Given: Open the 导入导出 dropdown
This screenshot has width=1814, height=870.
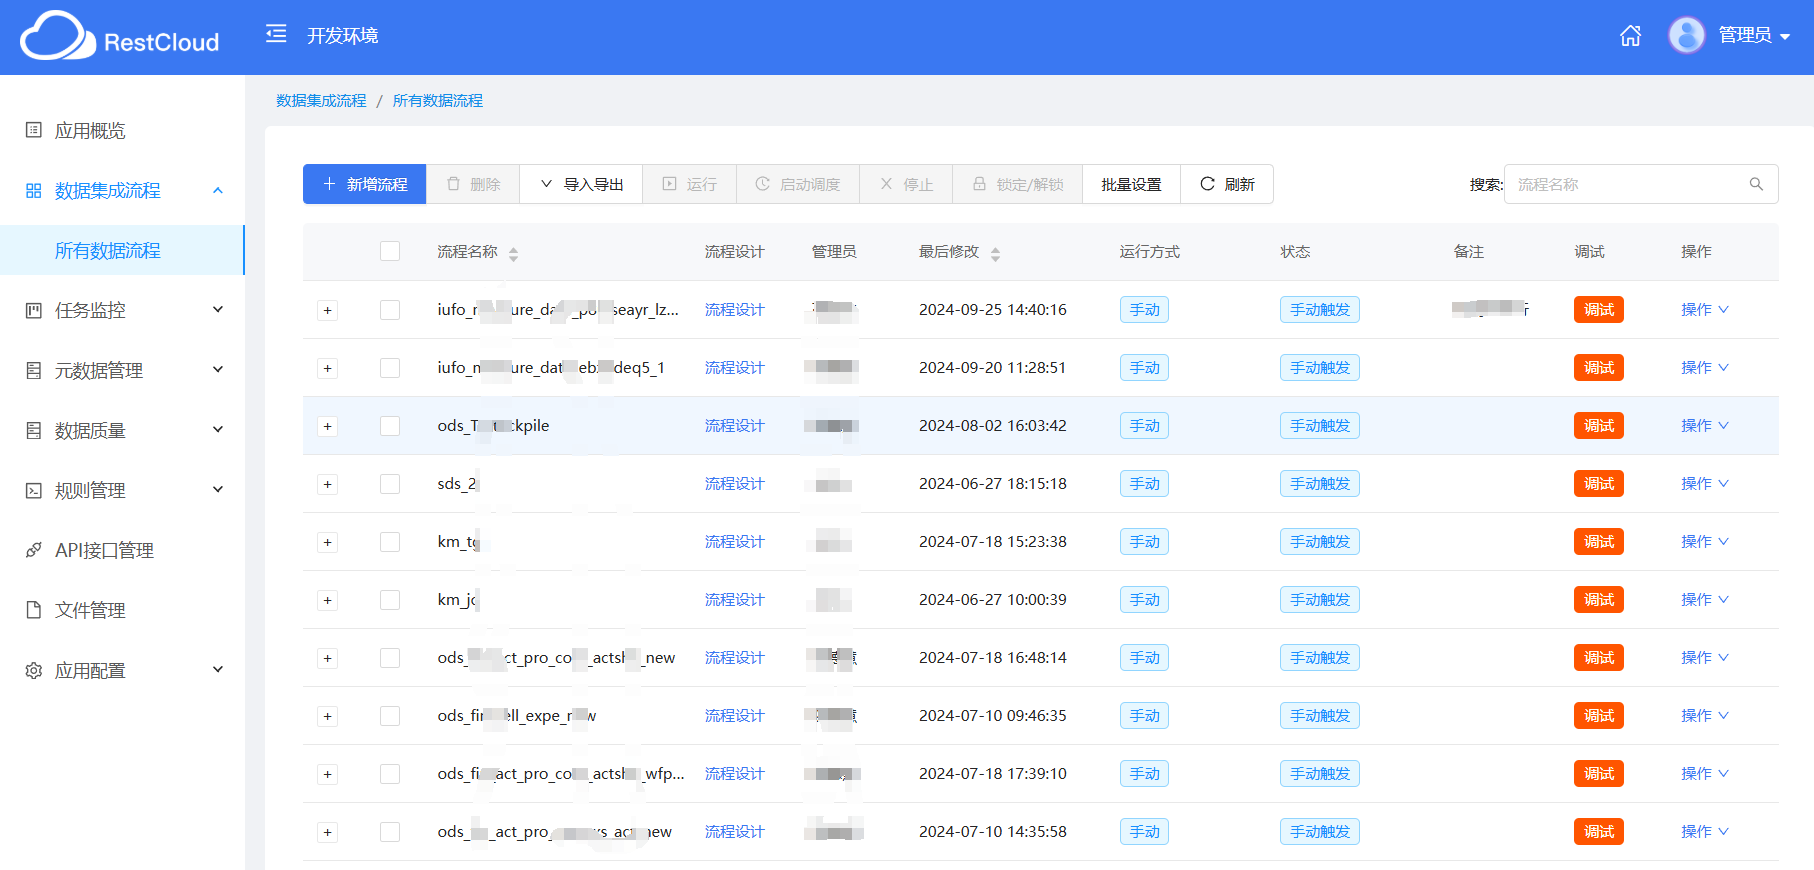Looking at the screenshot, I should point(581,184).
